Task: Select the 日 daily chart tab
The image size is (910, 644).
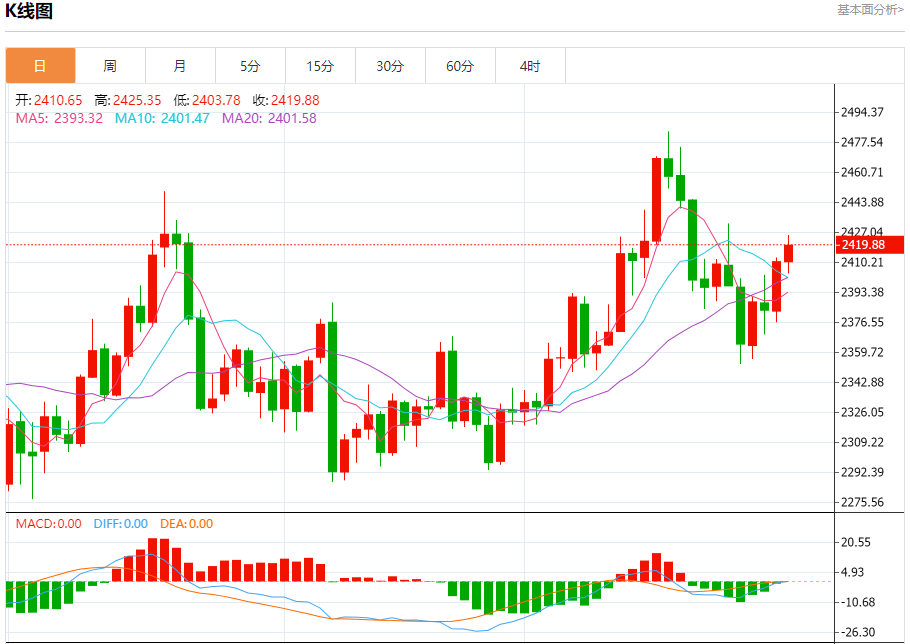Action: pos(40,66)
